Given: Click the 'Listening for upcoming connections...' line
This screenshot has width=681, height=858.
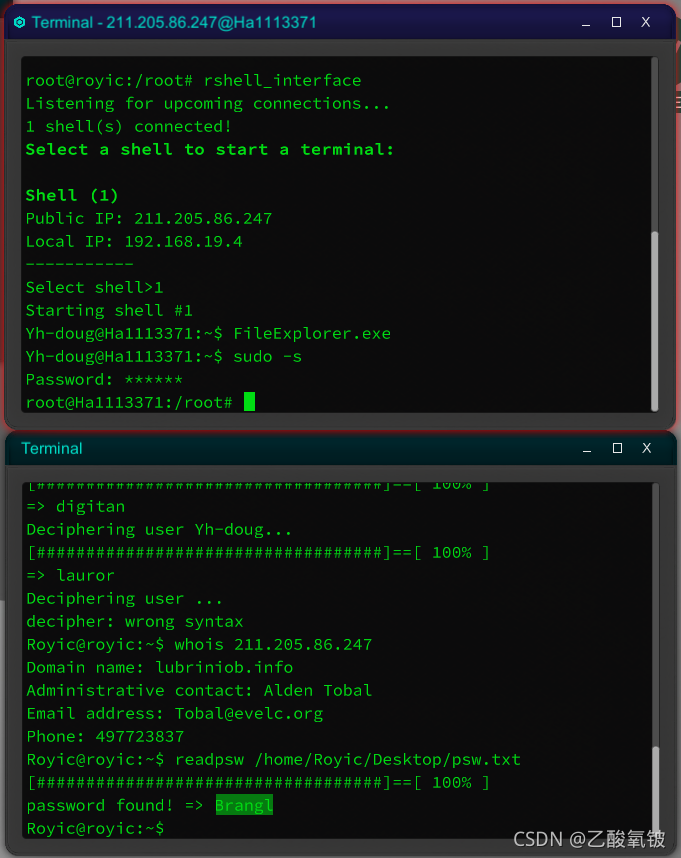Looking at the screenshot, I should 208,103.
